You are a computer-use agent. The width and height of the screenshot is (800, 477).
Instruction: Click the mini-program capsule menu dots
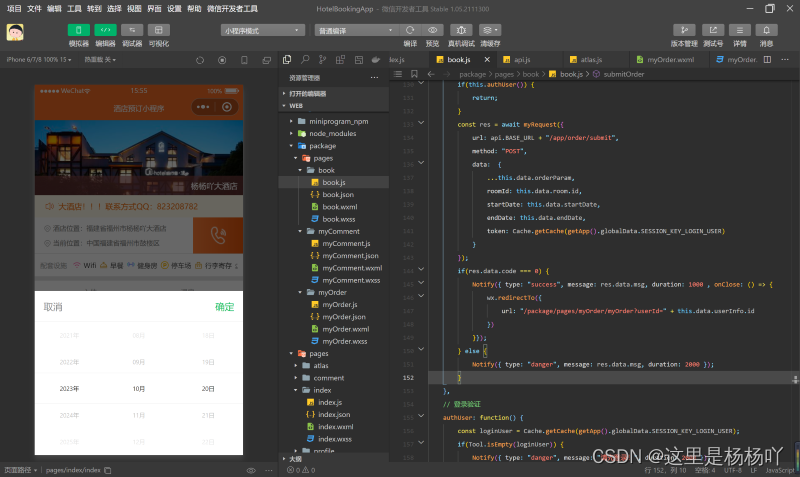click(x=203, y=107)
